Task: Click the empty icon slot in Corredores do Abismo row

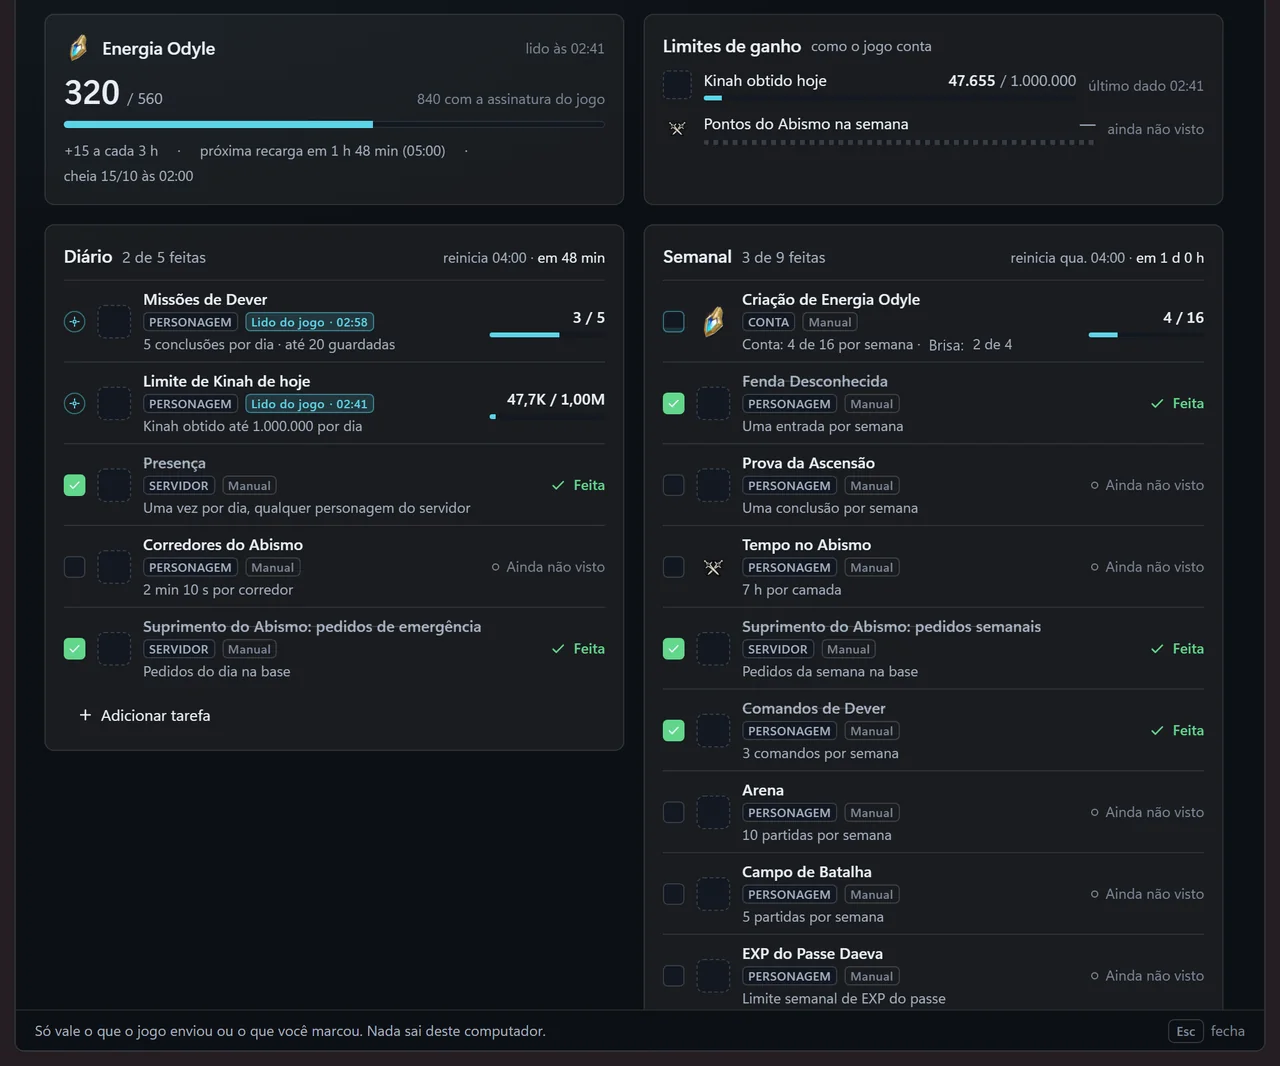Action: tap(114, 567)
